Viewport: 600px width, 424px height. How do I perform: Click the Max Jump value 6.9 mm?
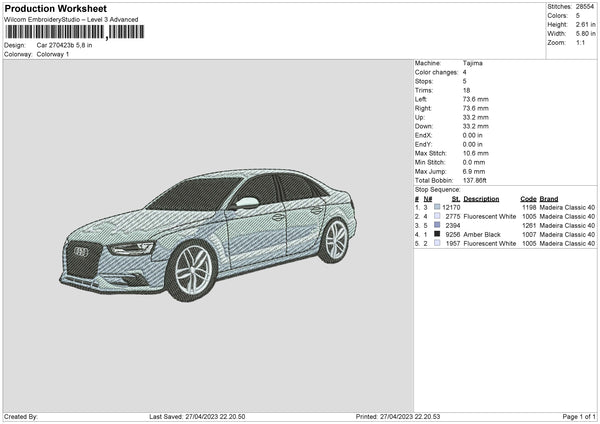(x=474, y=171)
